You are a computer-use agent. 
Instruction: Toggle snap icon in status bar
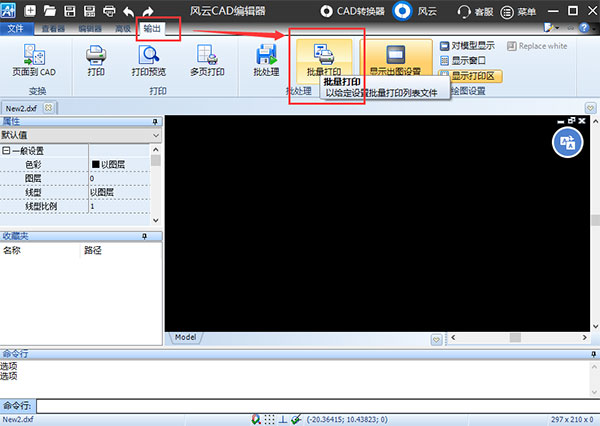tap(256, 419)
